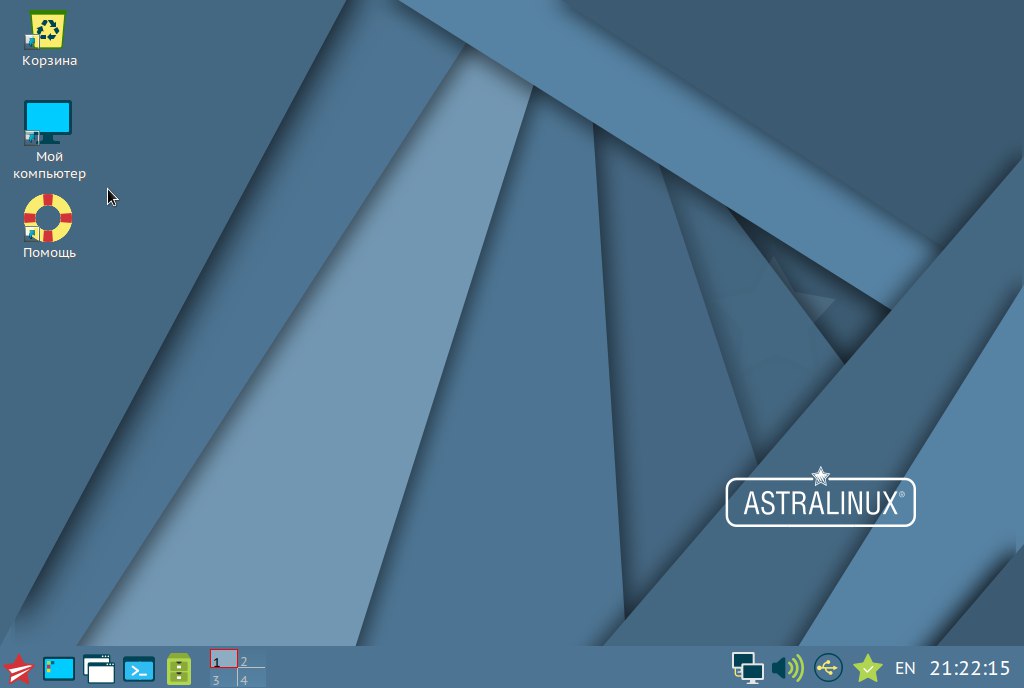
Task: Click the 21:22:15 clock
Action: point(970,668)
